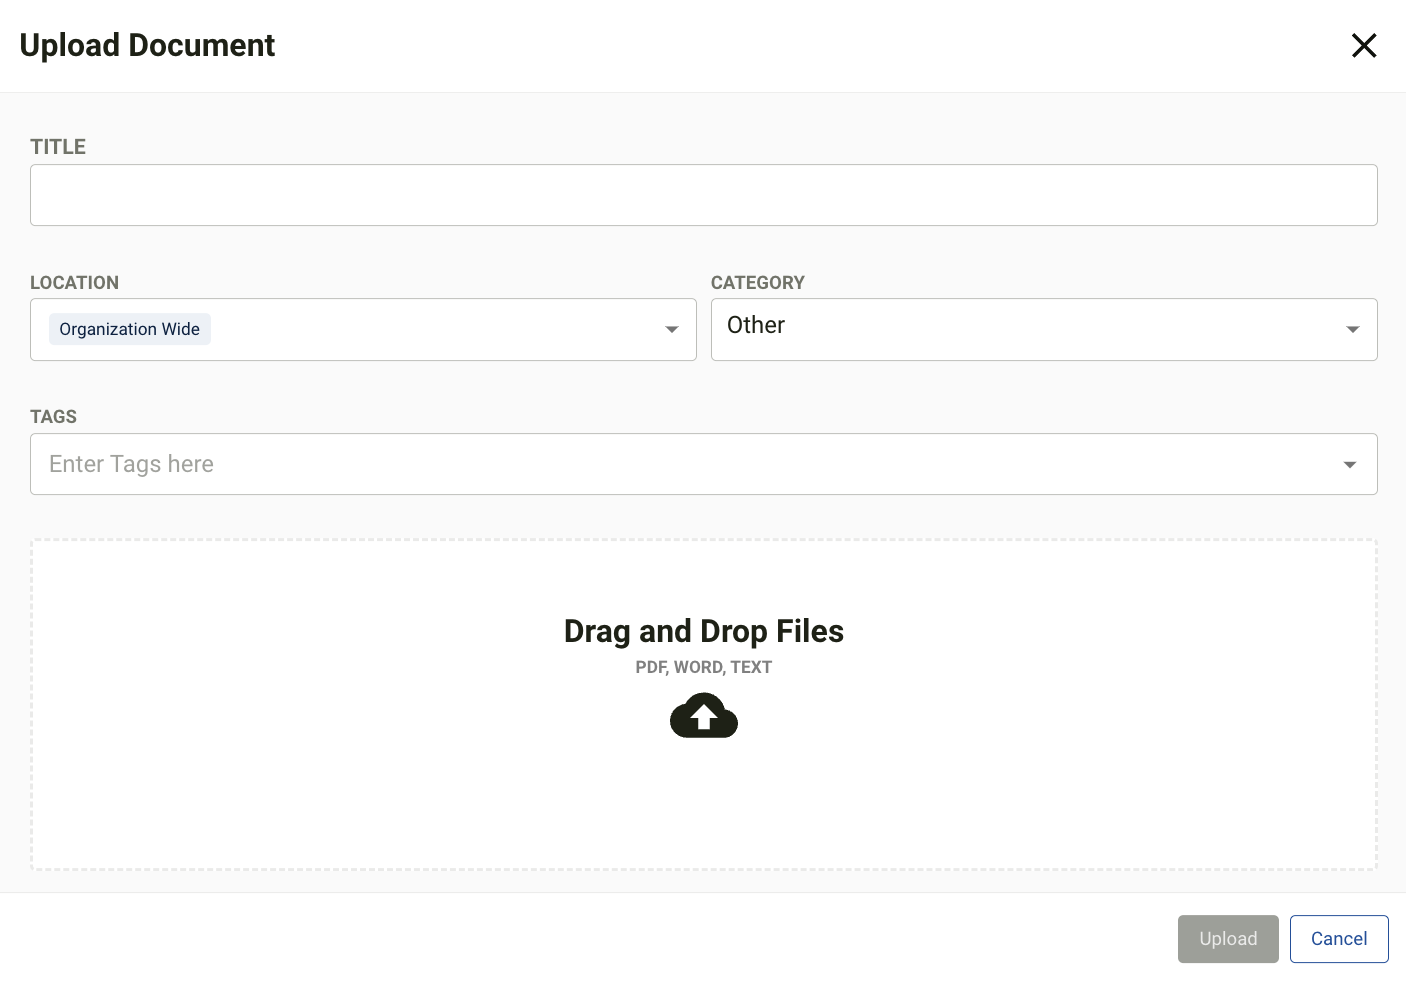
Task: Click the Title input field
Action: click(704, 195)
